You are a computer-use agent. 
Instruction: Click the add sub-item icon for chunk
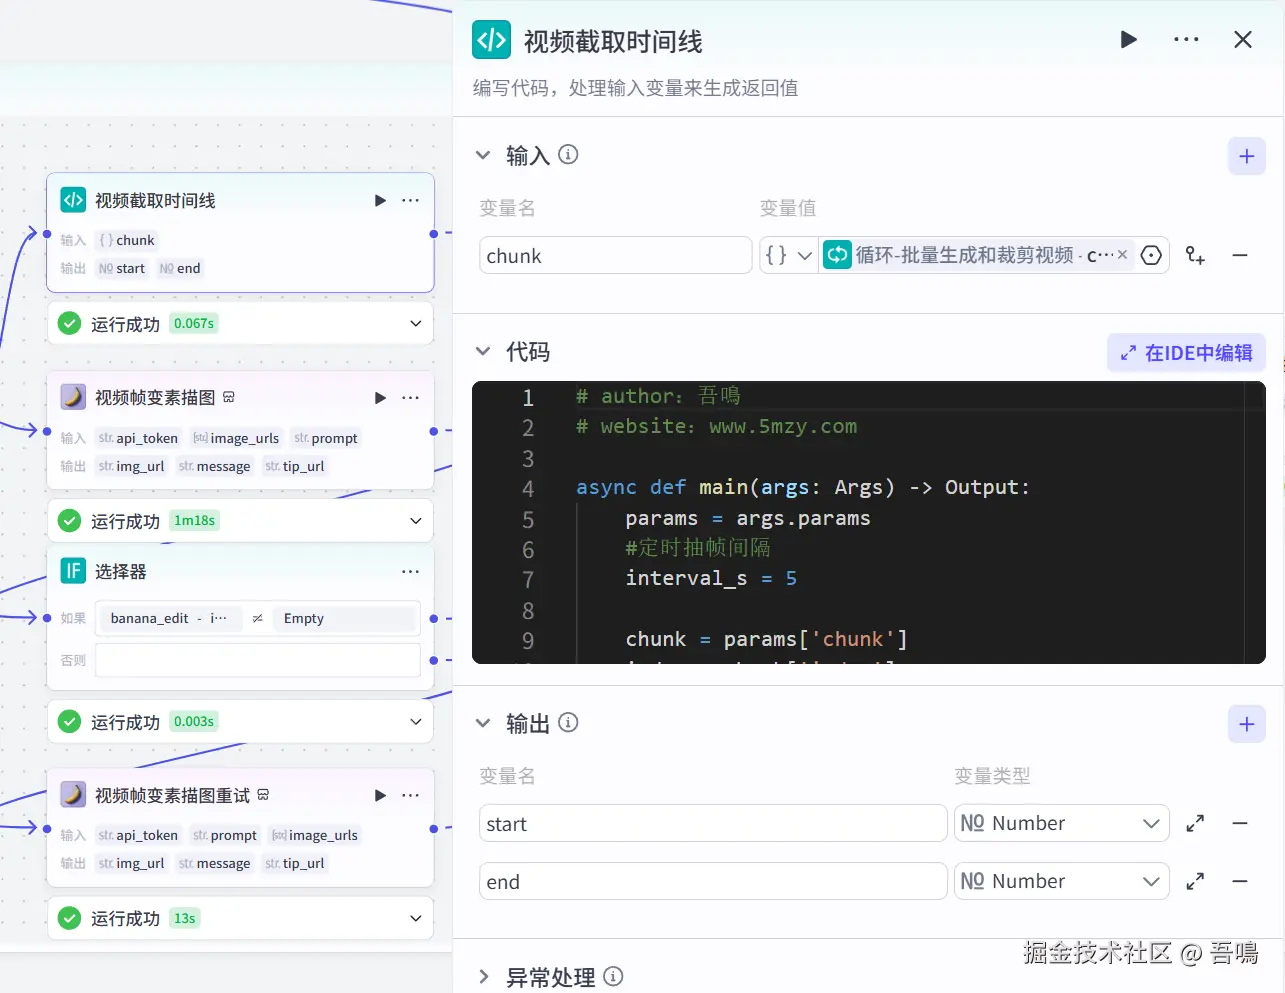1195,255
